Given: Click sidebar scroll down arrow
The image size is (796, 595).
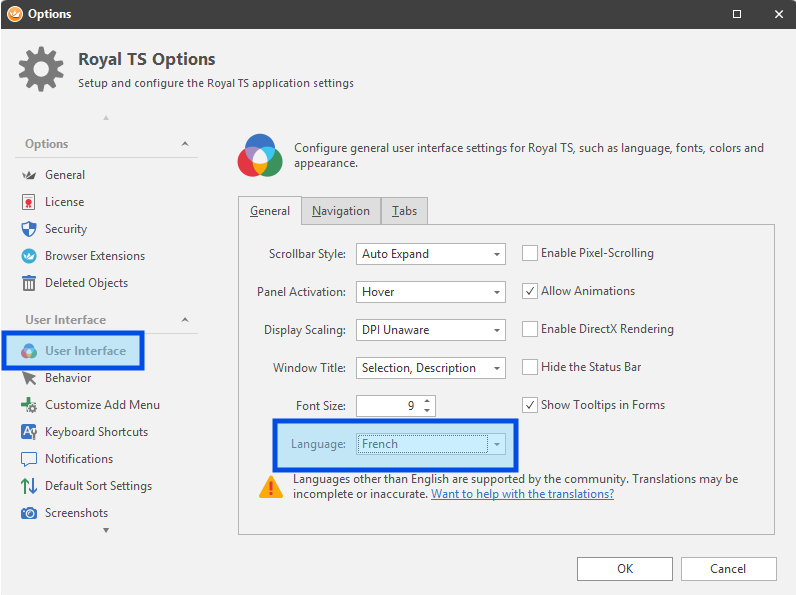Looking at the screenshot, I should [106, 531].
